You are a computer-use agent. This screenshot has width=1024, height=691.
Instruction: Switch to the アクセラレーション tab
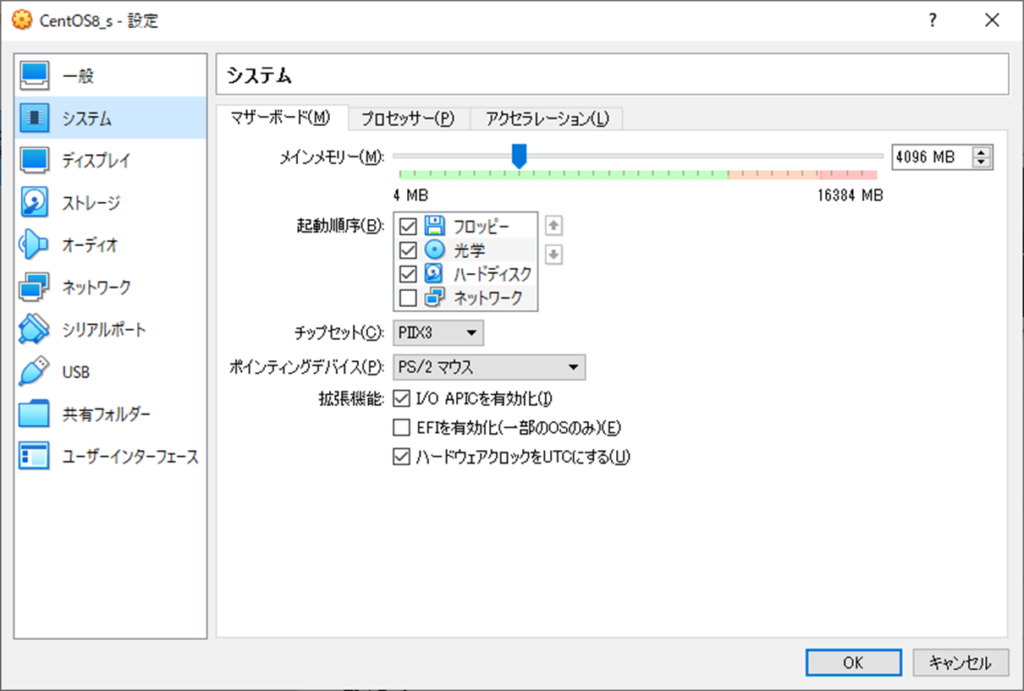(x=547, y=119)
